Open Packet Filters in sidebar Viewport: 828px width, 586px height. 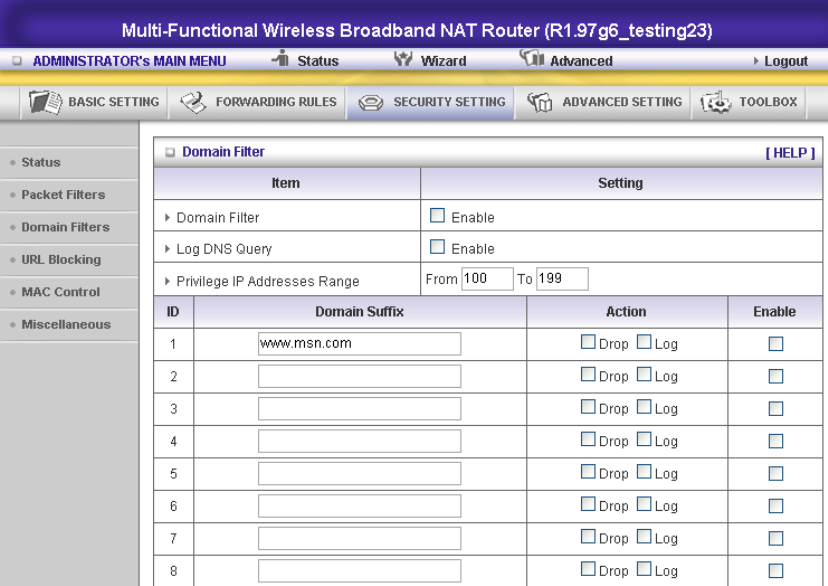tap(63, 194)
